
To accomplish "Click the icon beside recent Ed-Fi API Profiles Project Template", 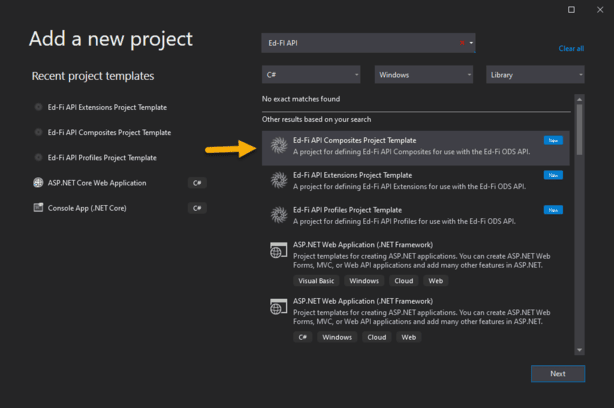I will point(38,157).
